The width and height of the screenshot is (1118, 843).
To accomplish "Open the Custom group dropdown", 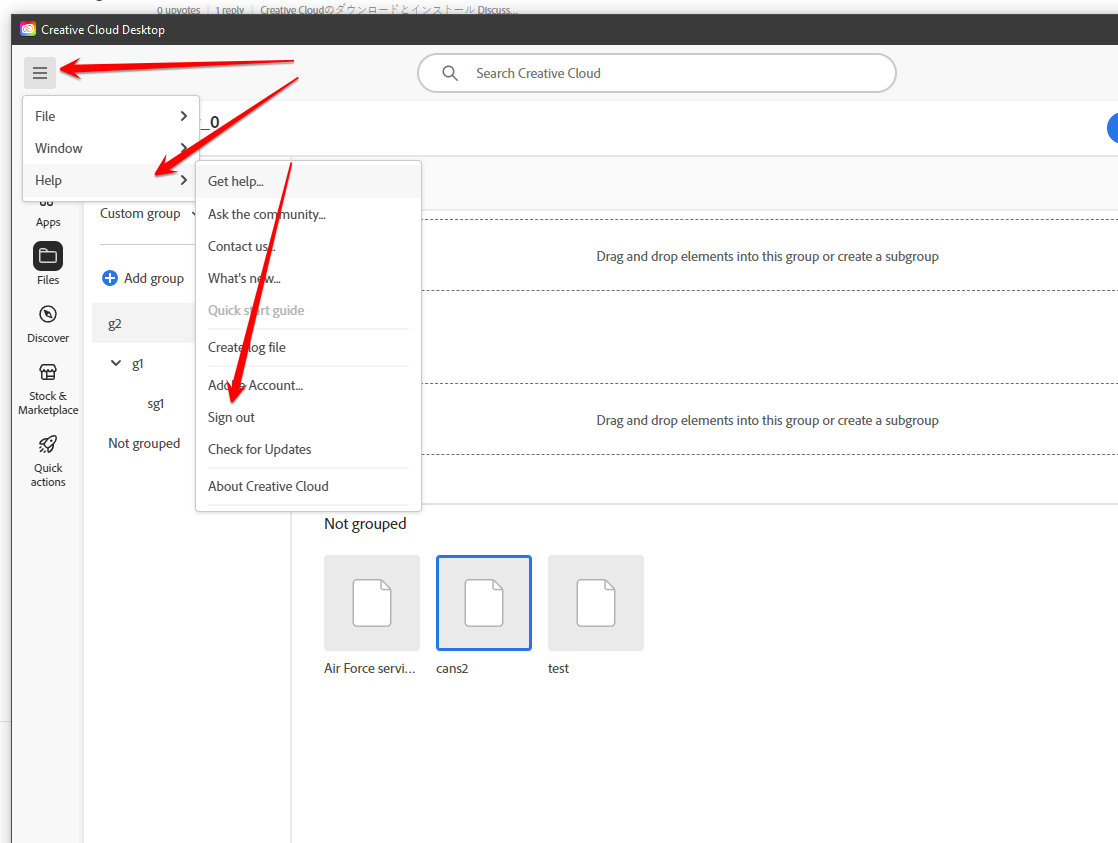I will pos(145,213).
